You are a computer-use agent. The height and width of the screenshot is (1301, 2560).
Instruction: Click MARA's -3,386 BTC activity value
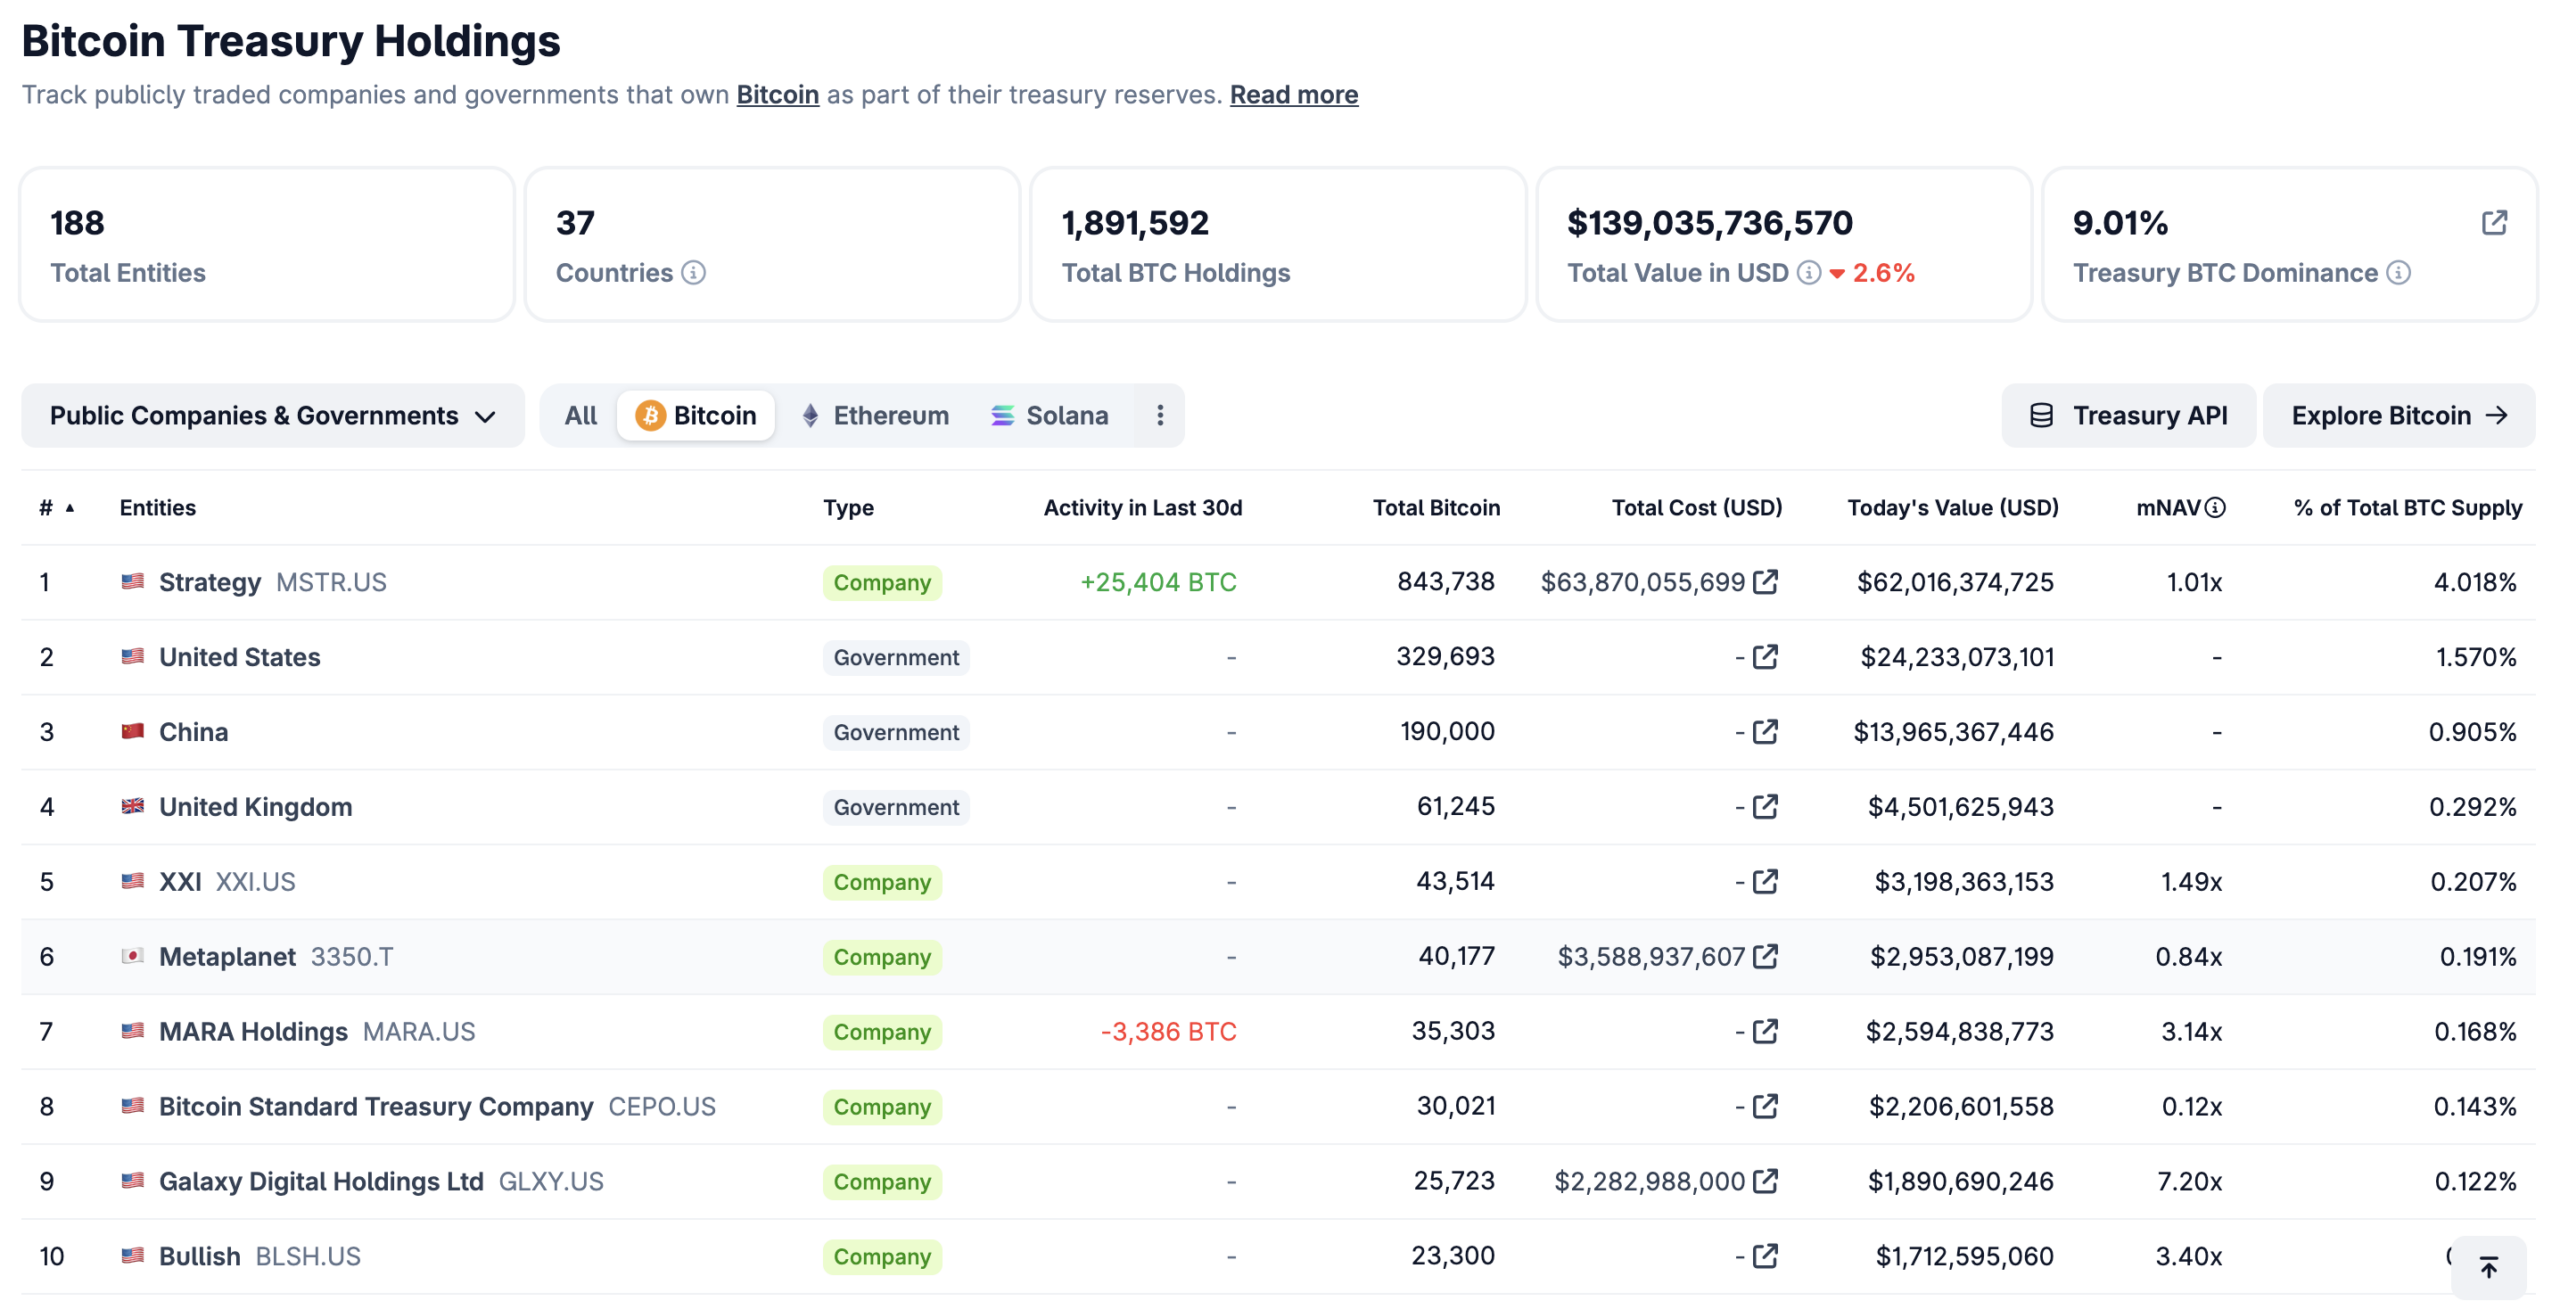pos(1168,1030)
